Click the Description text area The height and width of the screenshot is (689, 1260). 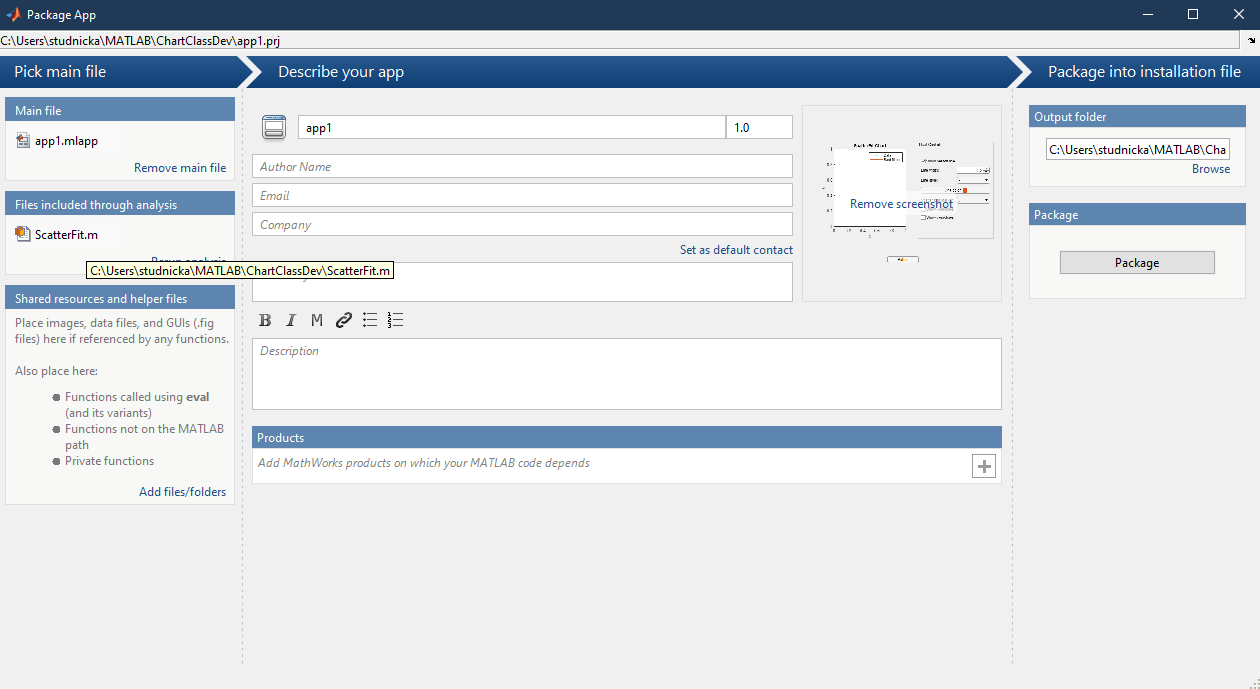coord(627,374)
